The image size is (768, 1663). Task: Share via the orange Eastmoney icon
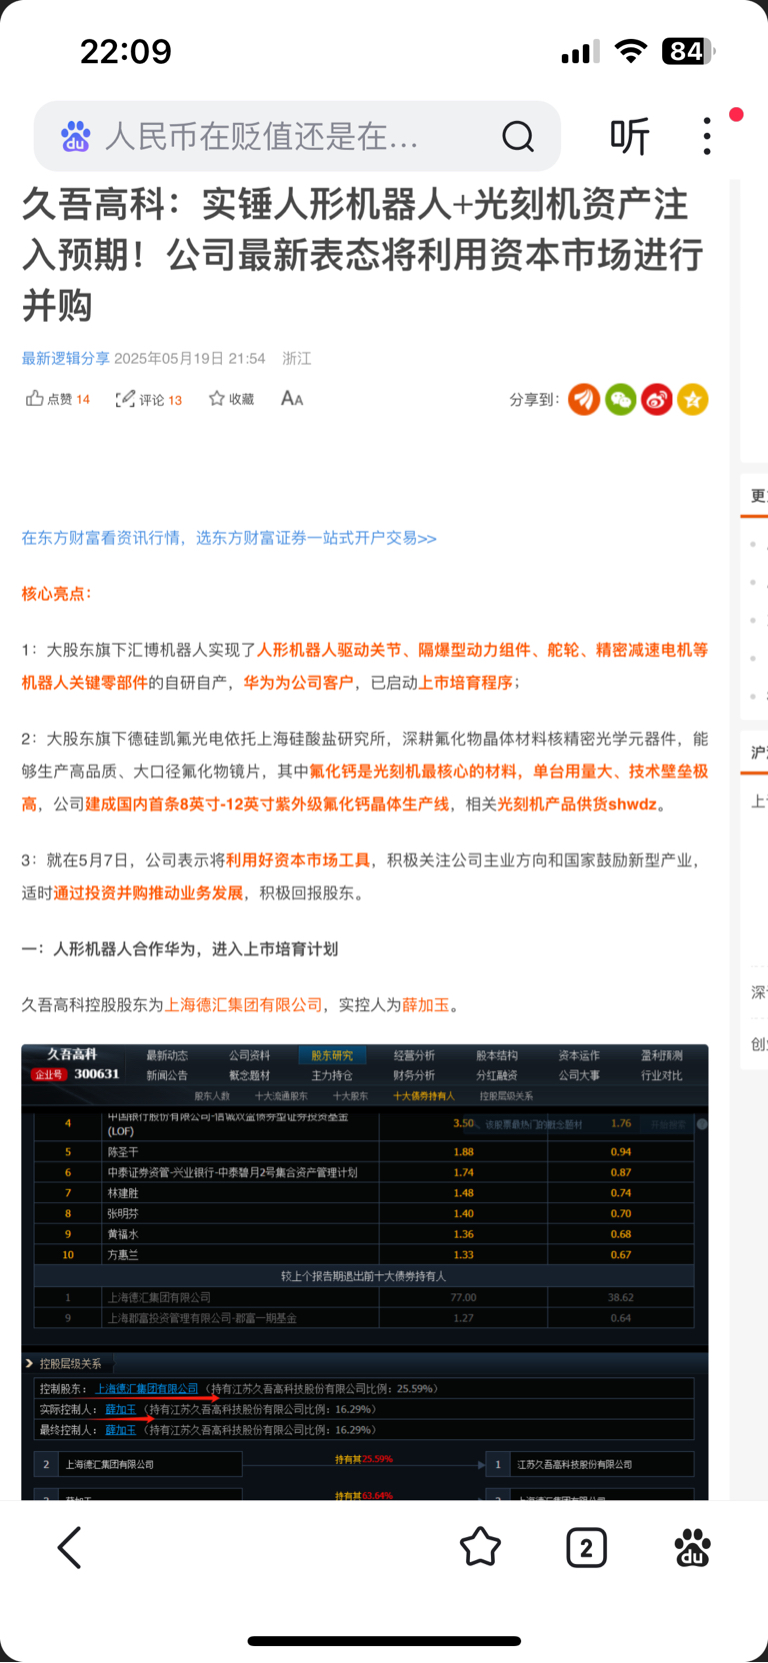pyautogui.click(x=584, y=399)
